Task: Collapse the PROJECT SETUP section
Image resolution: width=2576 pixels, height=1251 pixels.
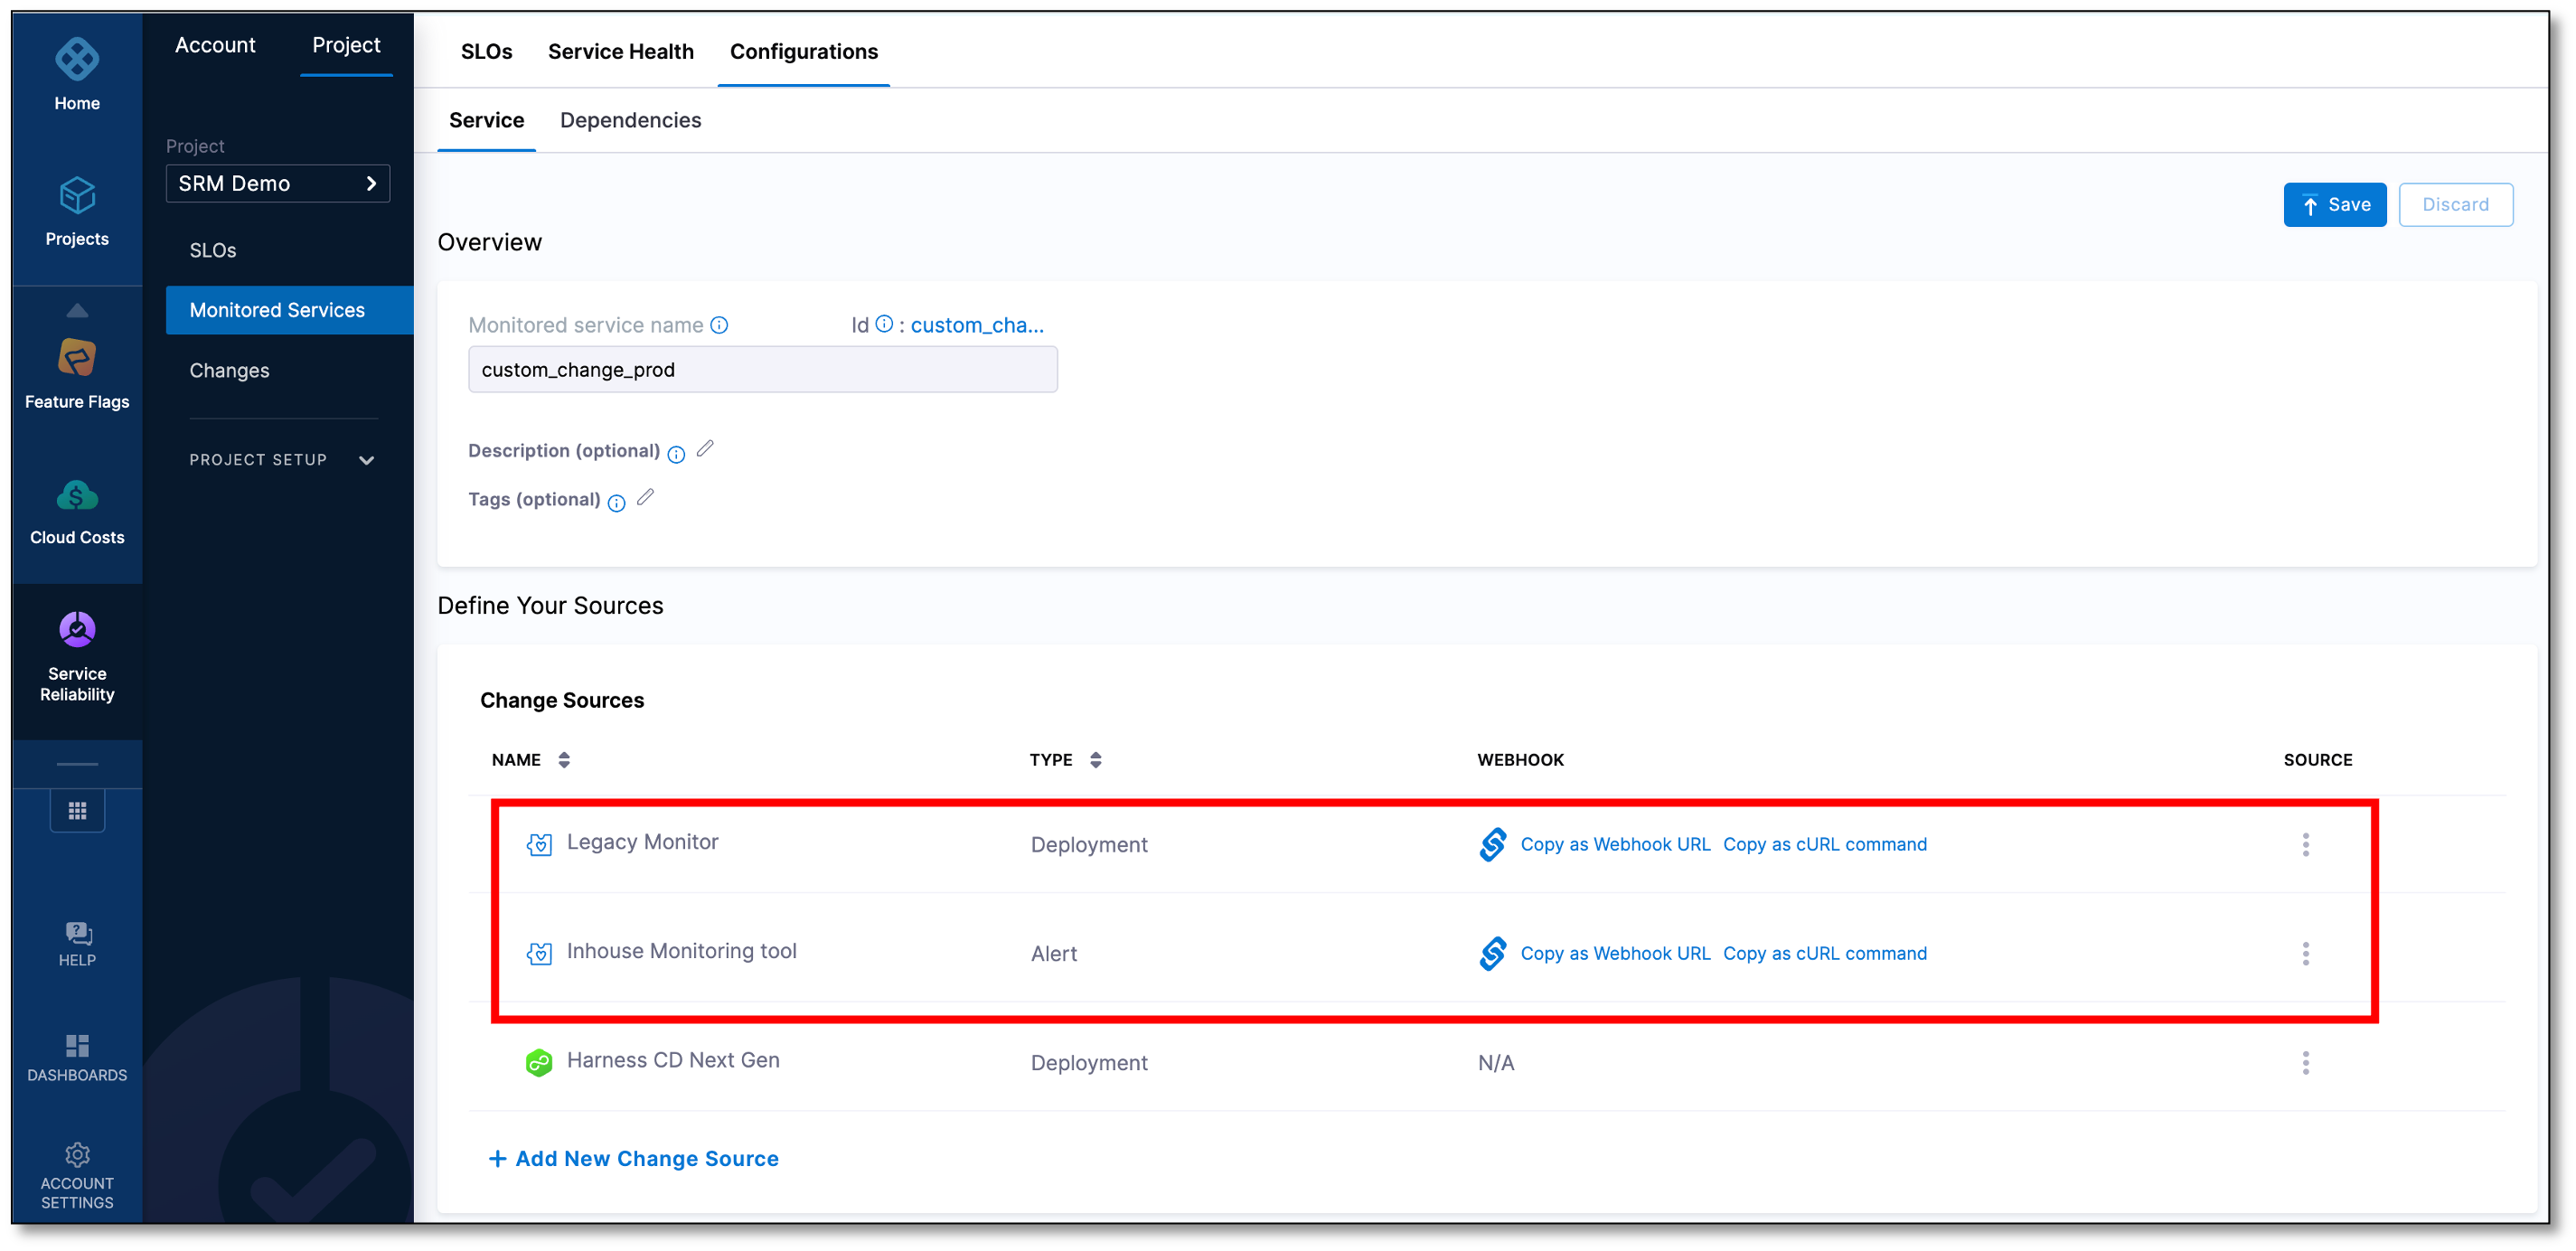Action: (x=367, y=460)
